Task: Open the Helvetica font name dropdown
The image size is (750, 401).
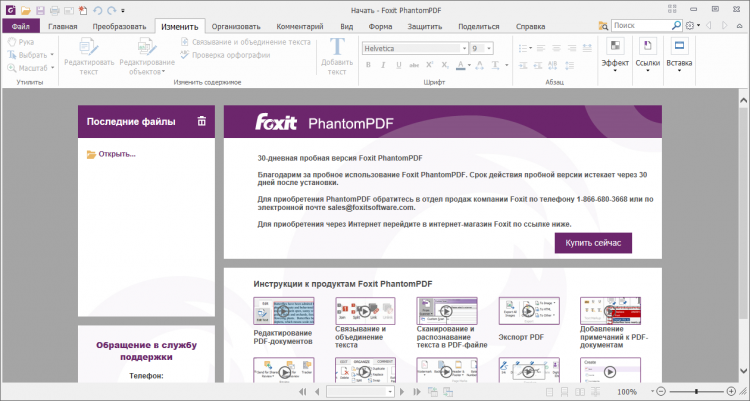Action: pyautogui.click(x=464, y=48)
